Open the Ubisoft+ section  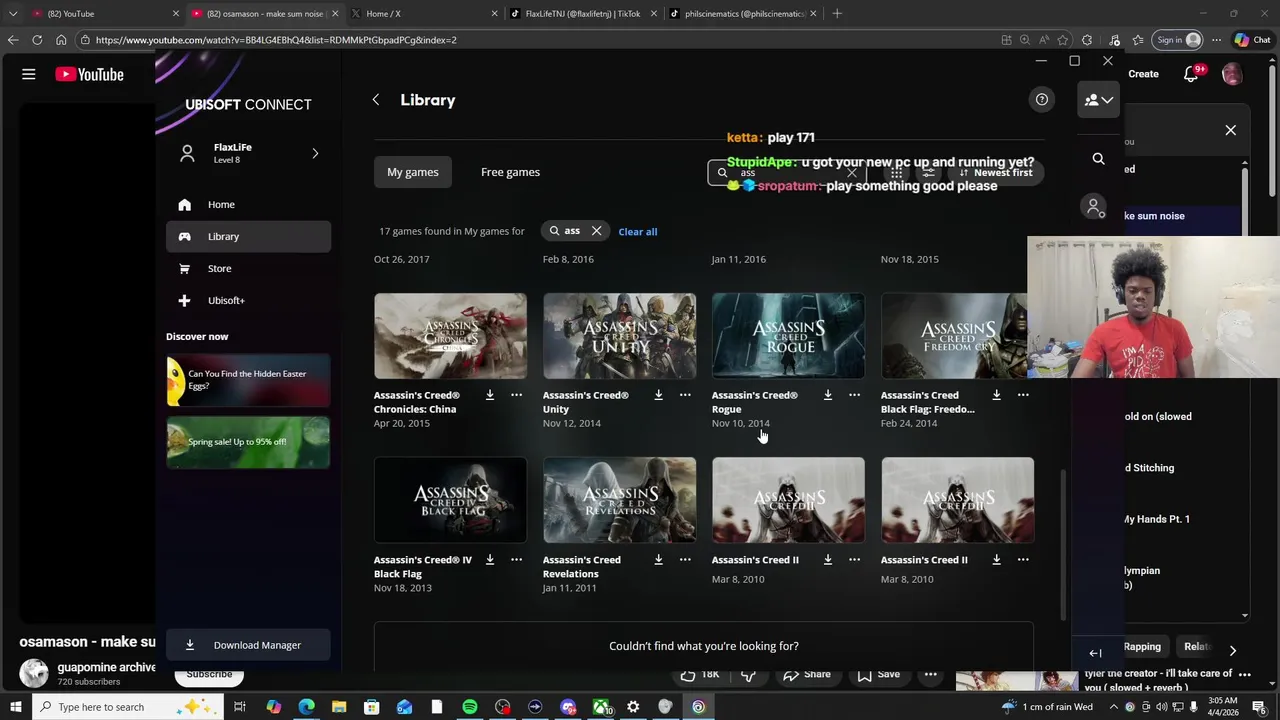click(248, 300)
